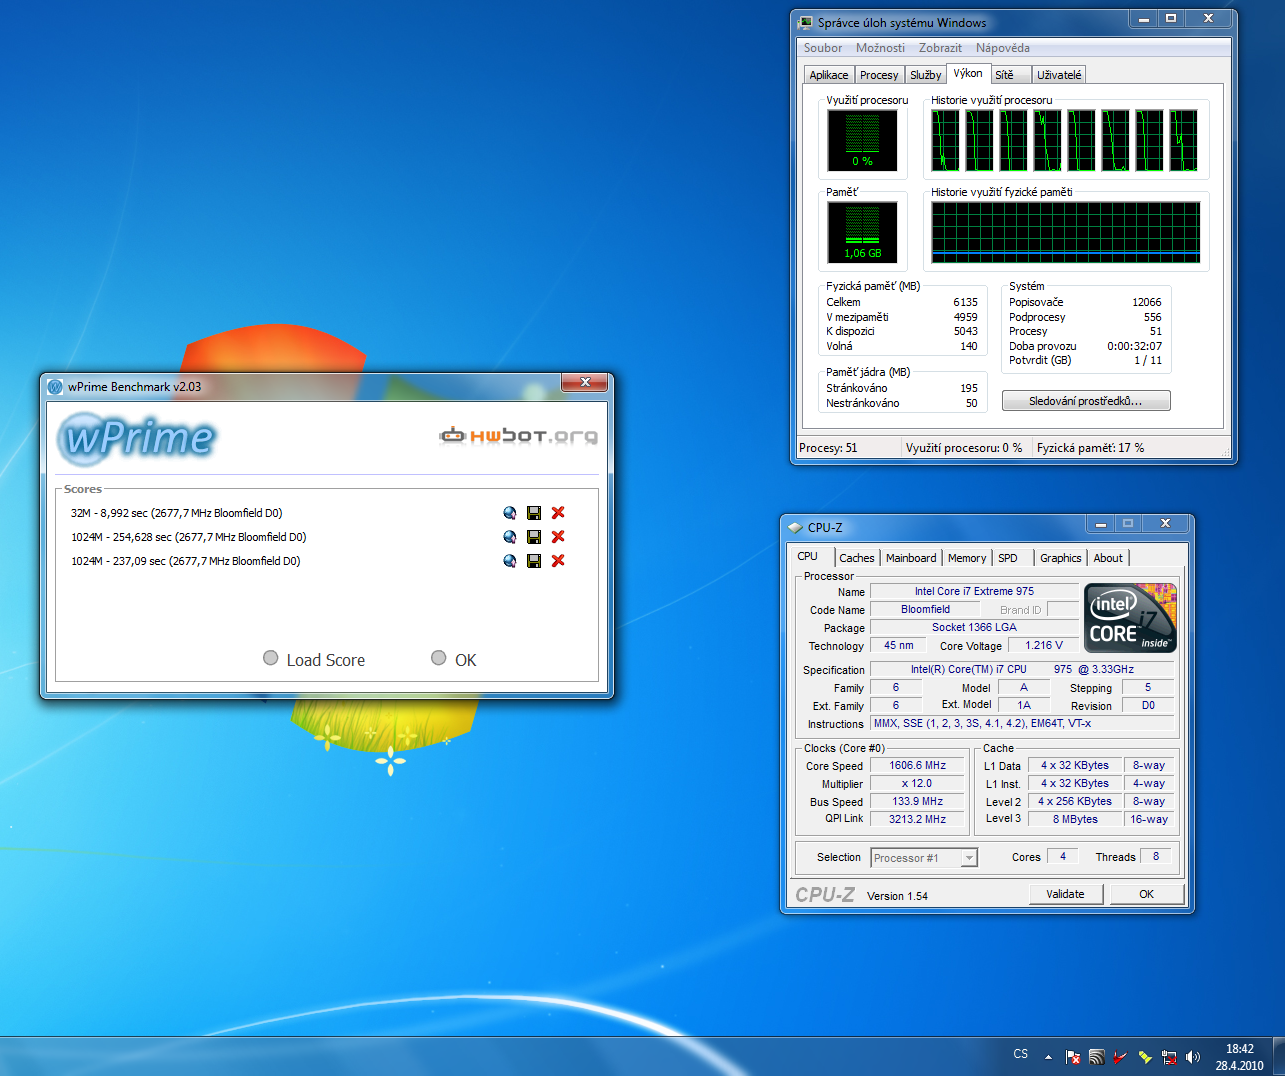Switch to the Procesy tab

pos(879,75)
